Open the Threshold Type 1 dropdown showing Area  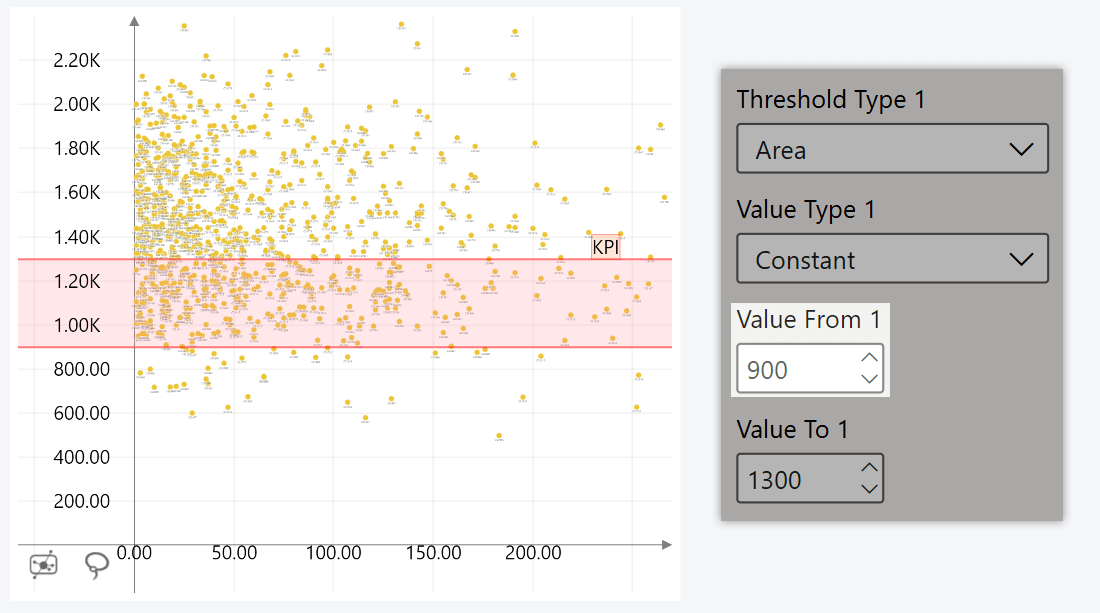point(892,148)
